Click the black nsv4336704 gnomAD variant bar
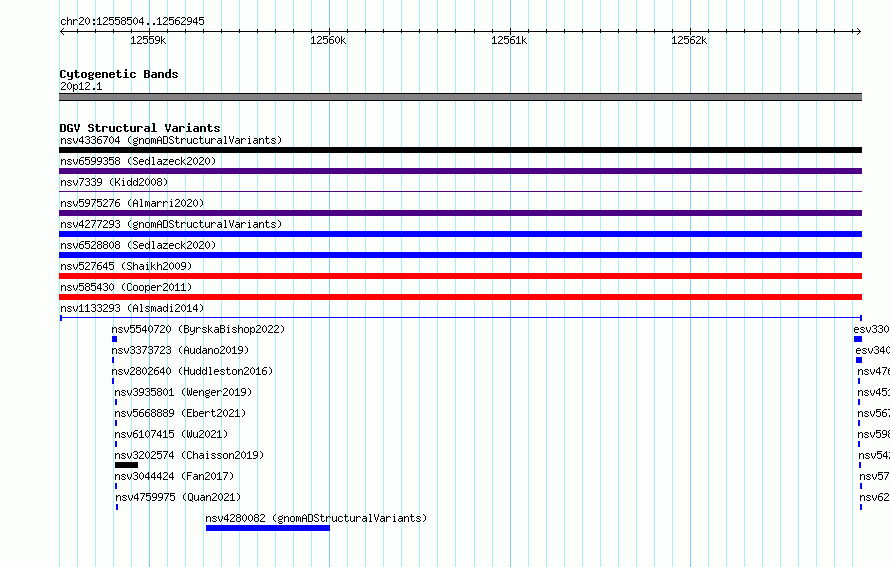Image resolution: width=890 pixels, height=567 pixels. 460,150
